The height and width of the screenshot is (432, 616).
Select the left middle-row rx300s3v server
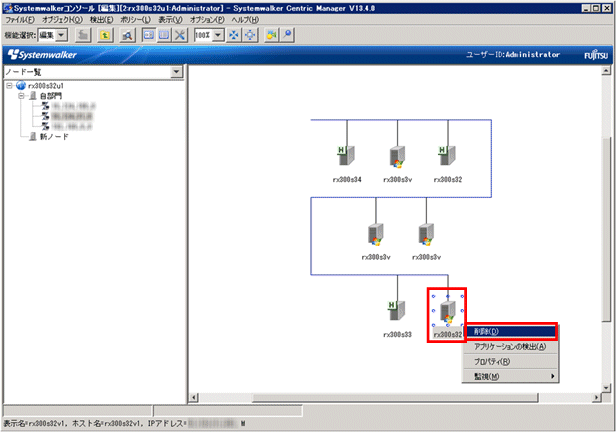pos(376,234)
